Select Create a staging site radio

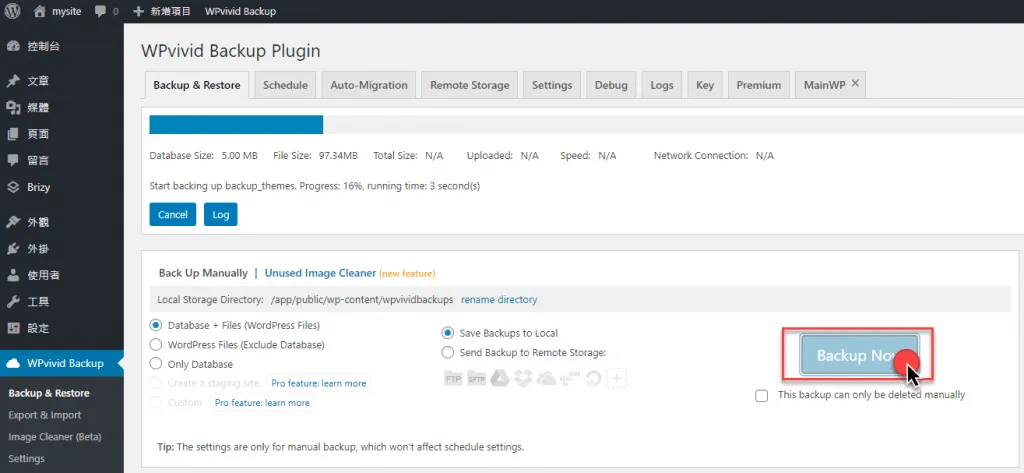155,383
